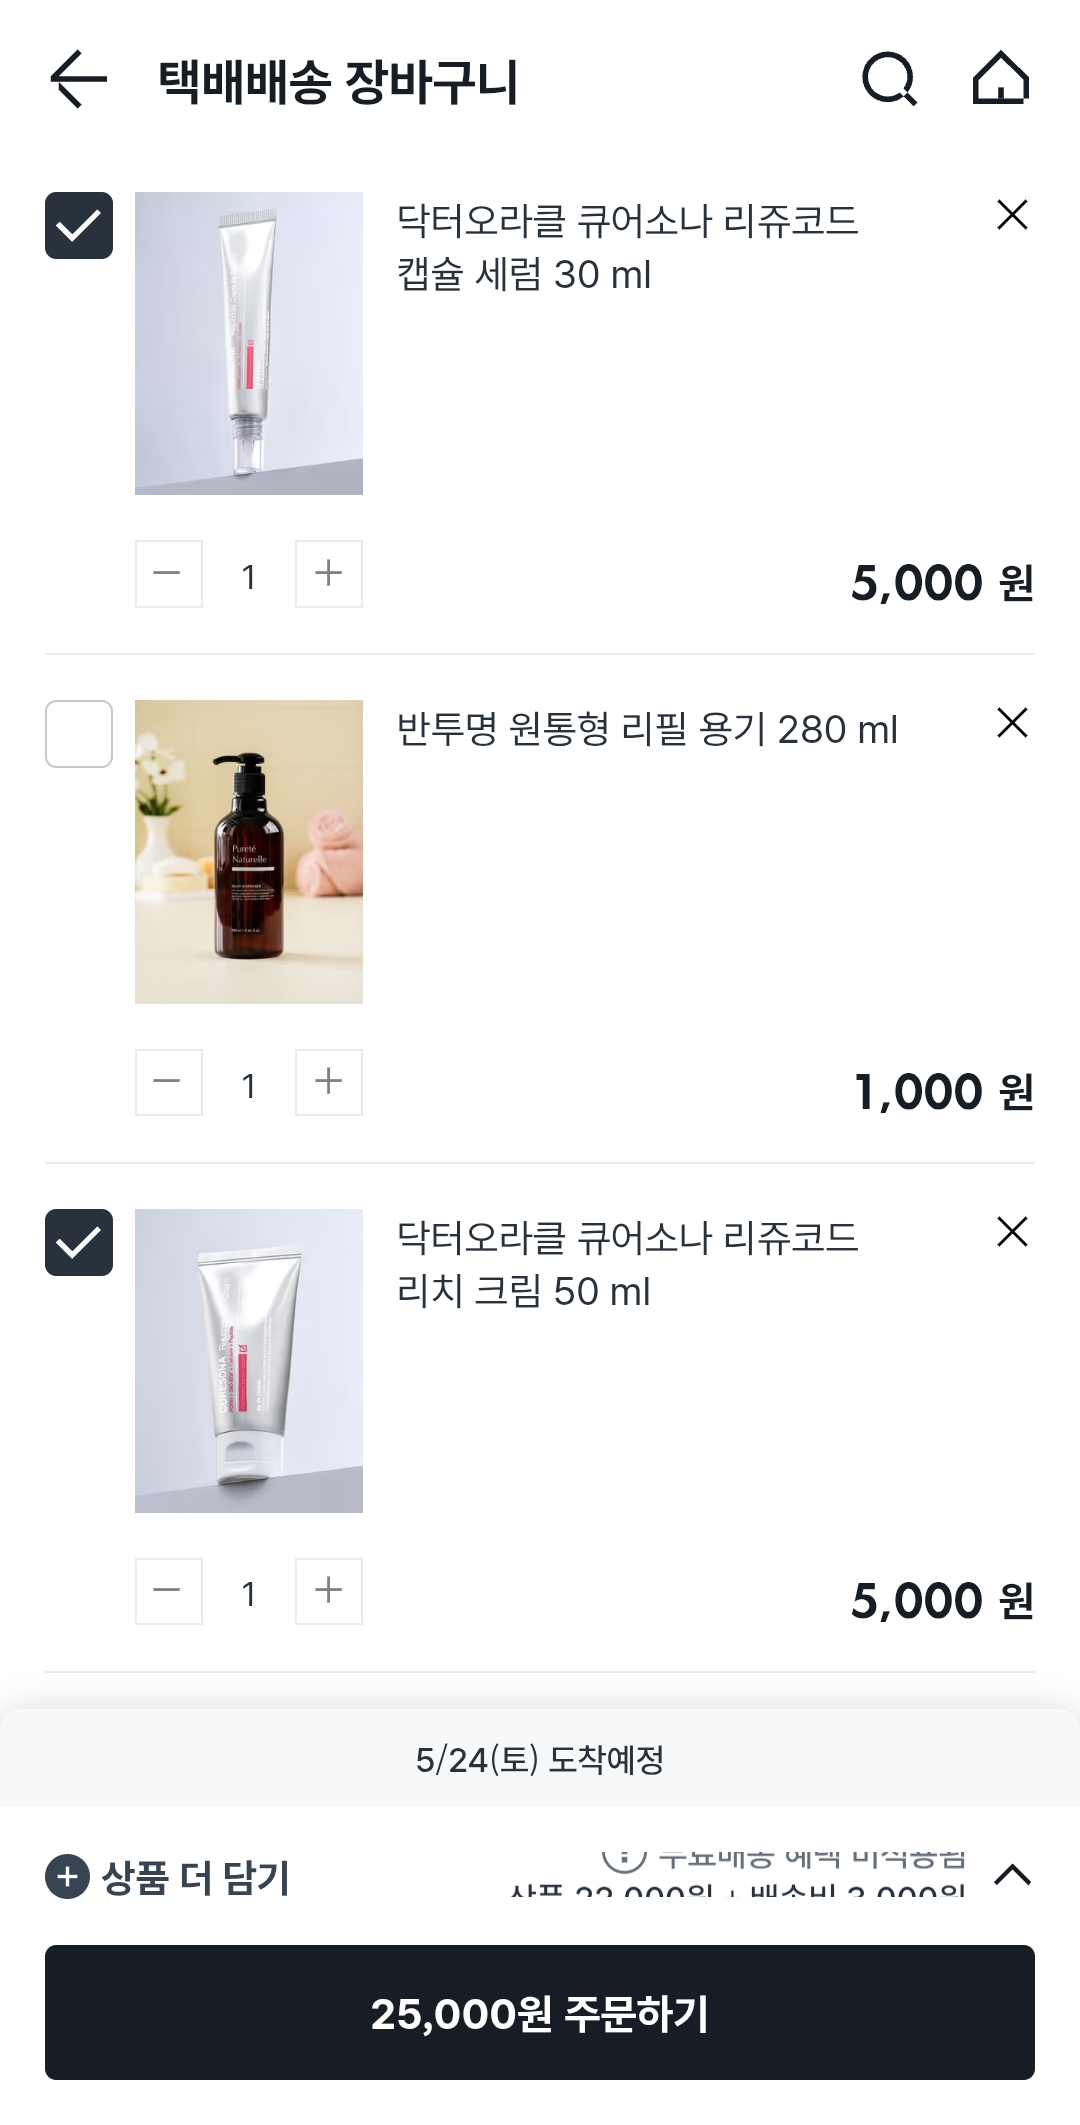The width and height of the screenshot is (1080, 2125).
Task: Increase the refill container quantity with plus
Action: [x=328, y=1082]
